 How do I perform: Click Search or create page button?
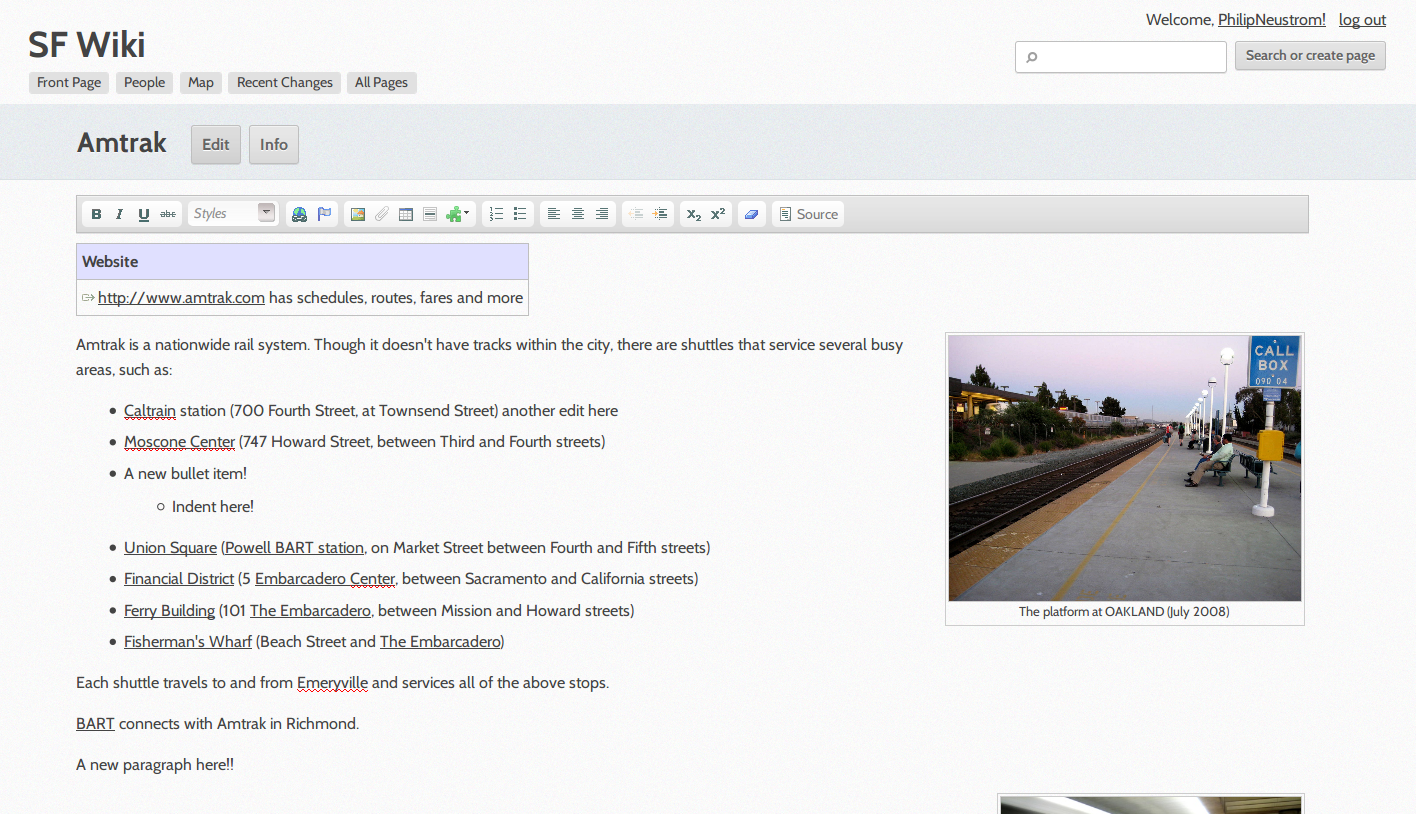[x=1310, y=56]
